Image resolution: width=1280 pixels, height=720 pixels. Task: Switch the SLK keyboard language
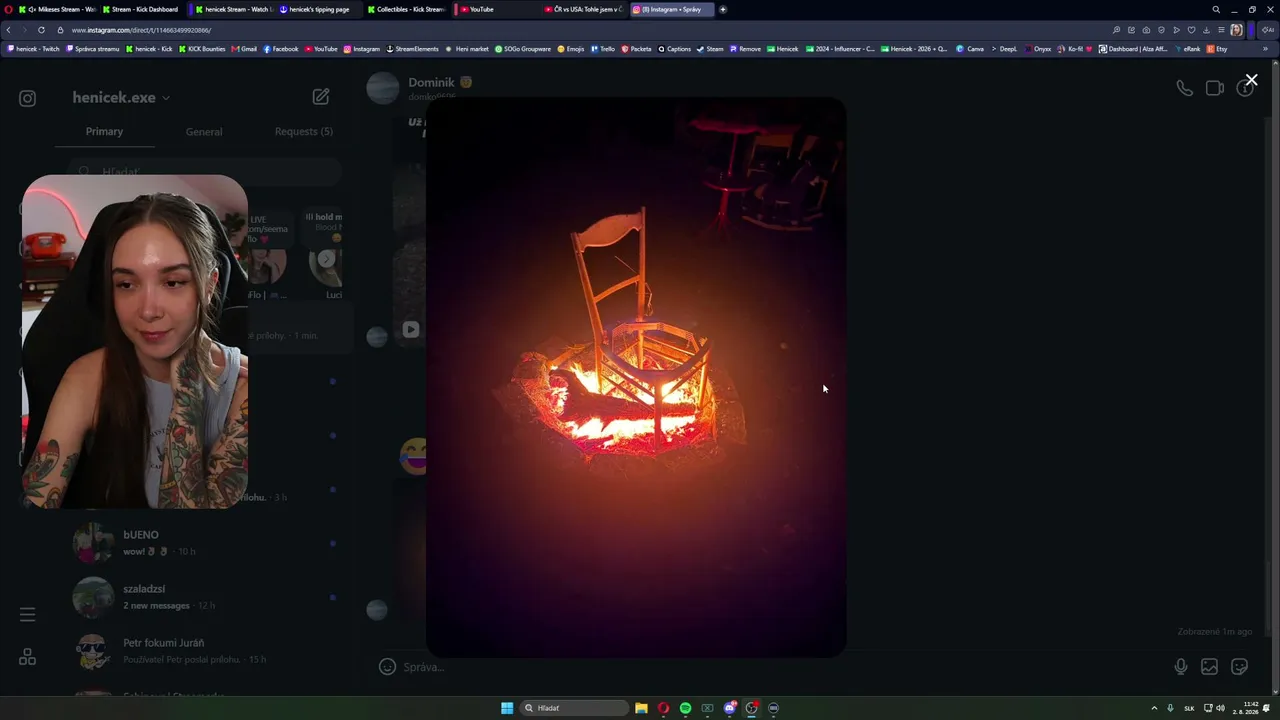point(1189,708)
